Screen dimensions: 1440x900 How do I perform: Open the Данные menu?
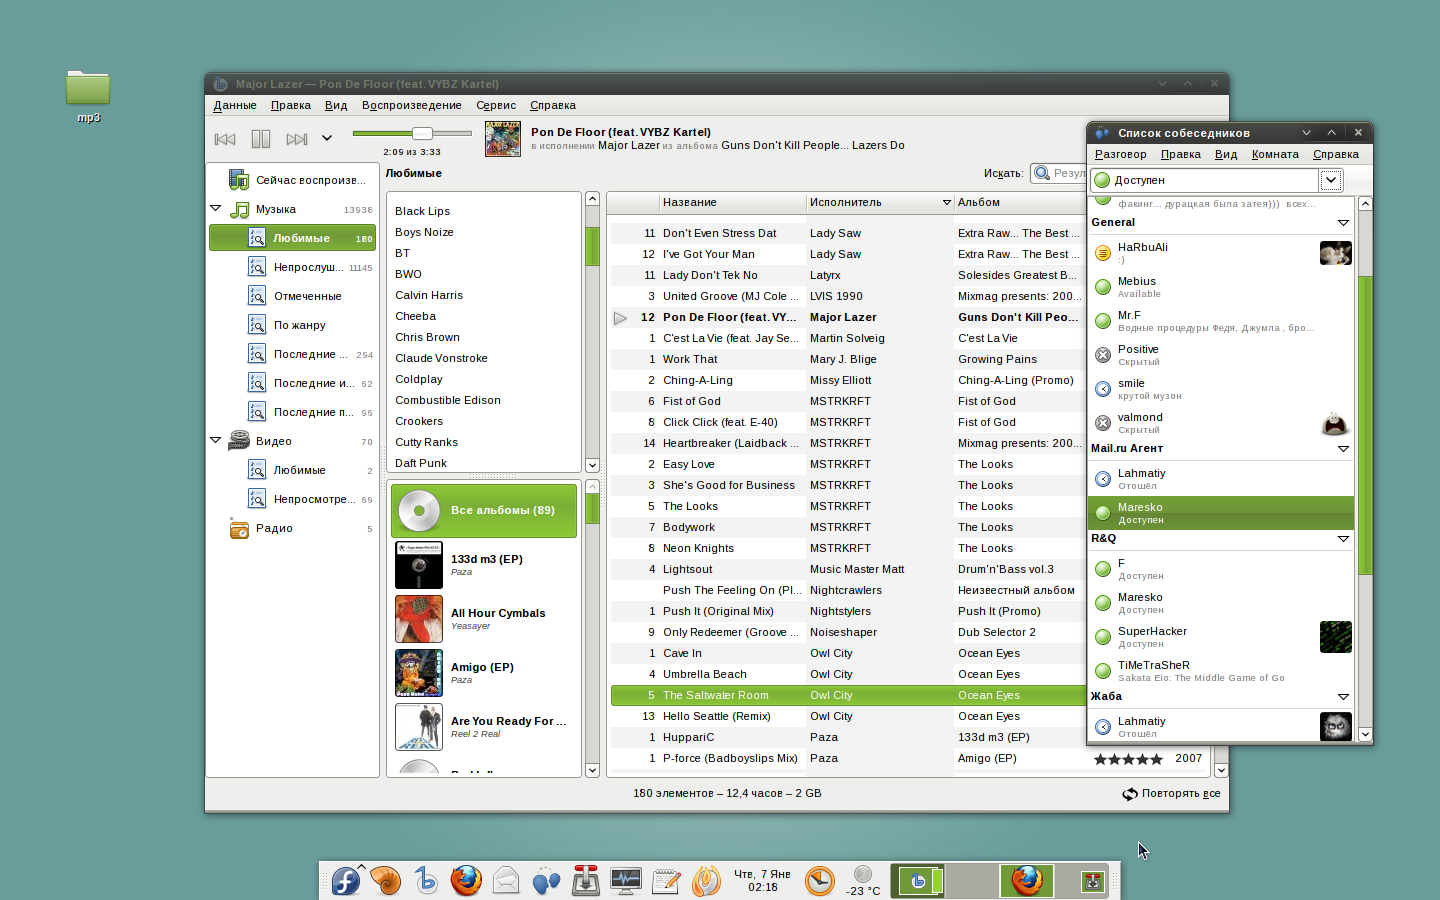pos(235,105)
